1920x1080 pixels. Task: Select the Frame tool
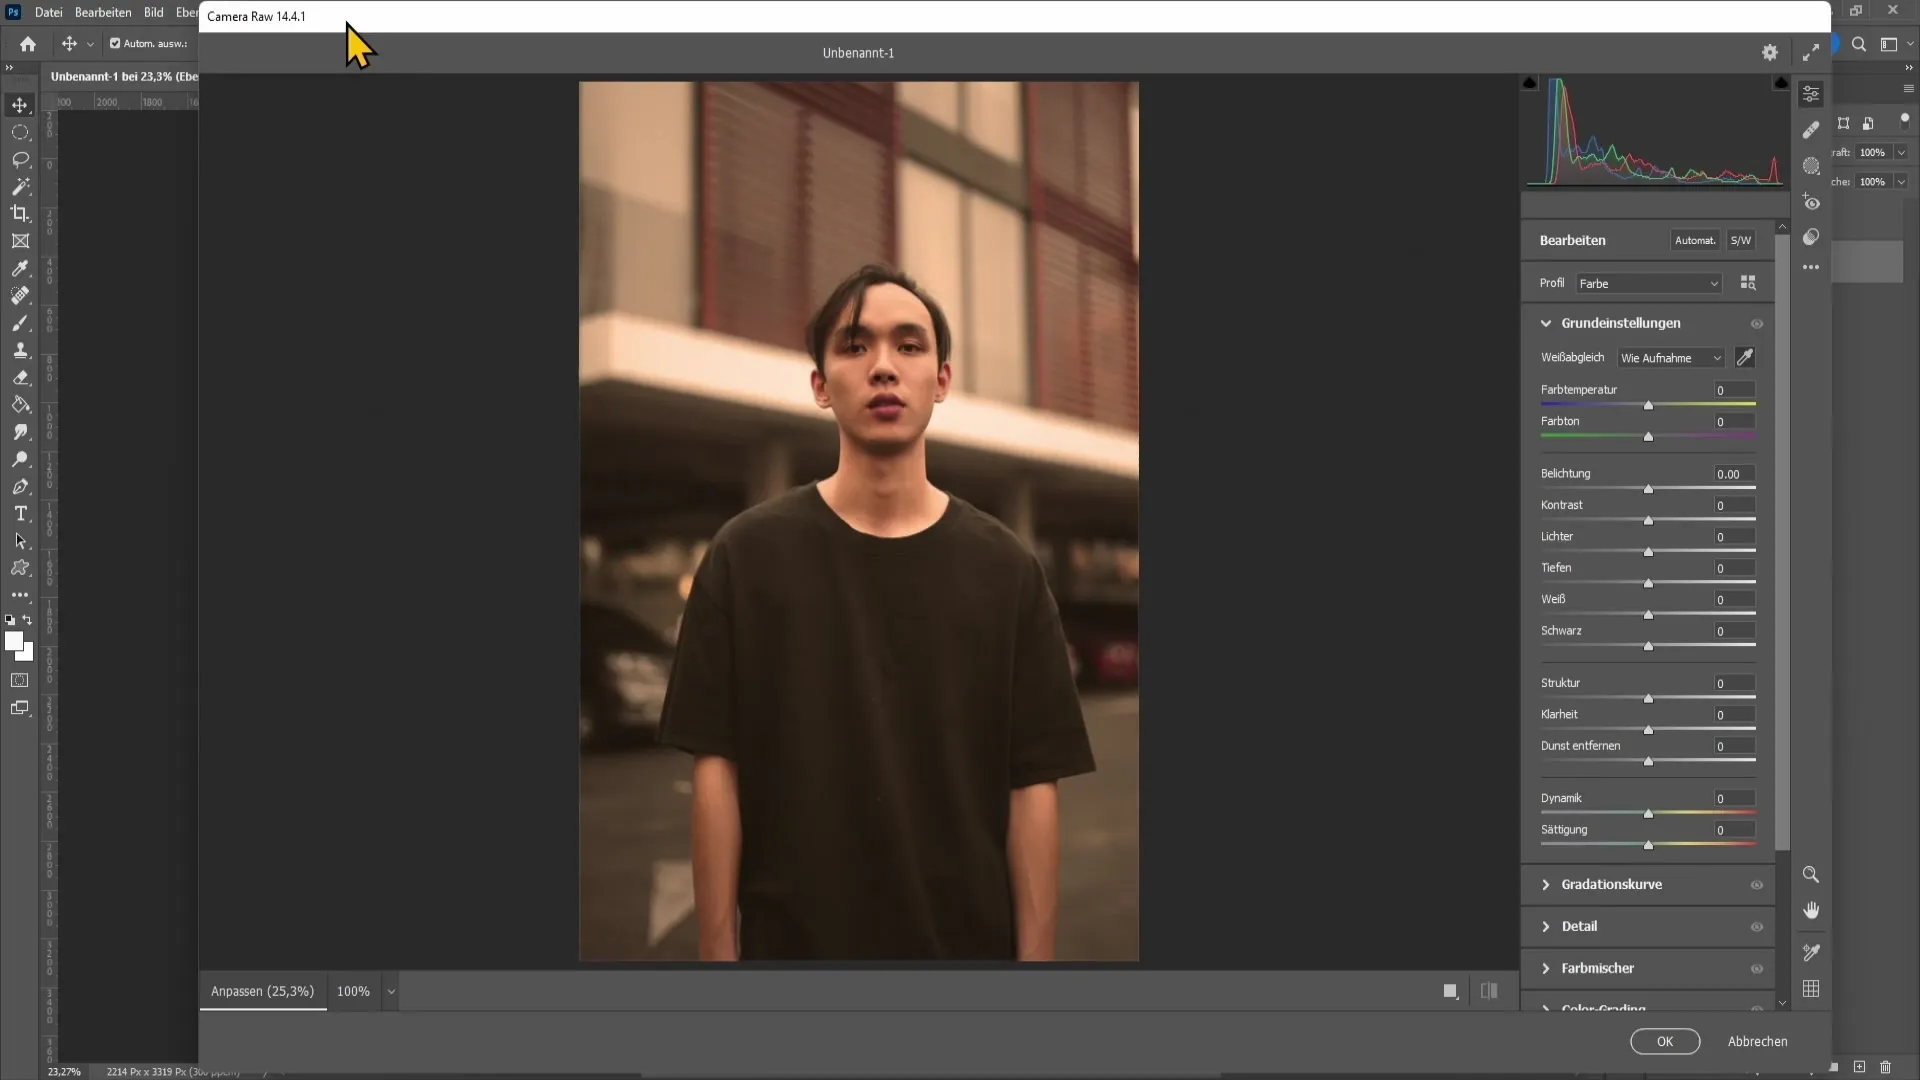point(20,241)
